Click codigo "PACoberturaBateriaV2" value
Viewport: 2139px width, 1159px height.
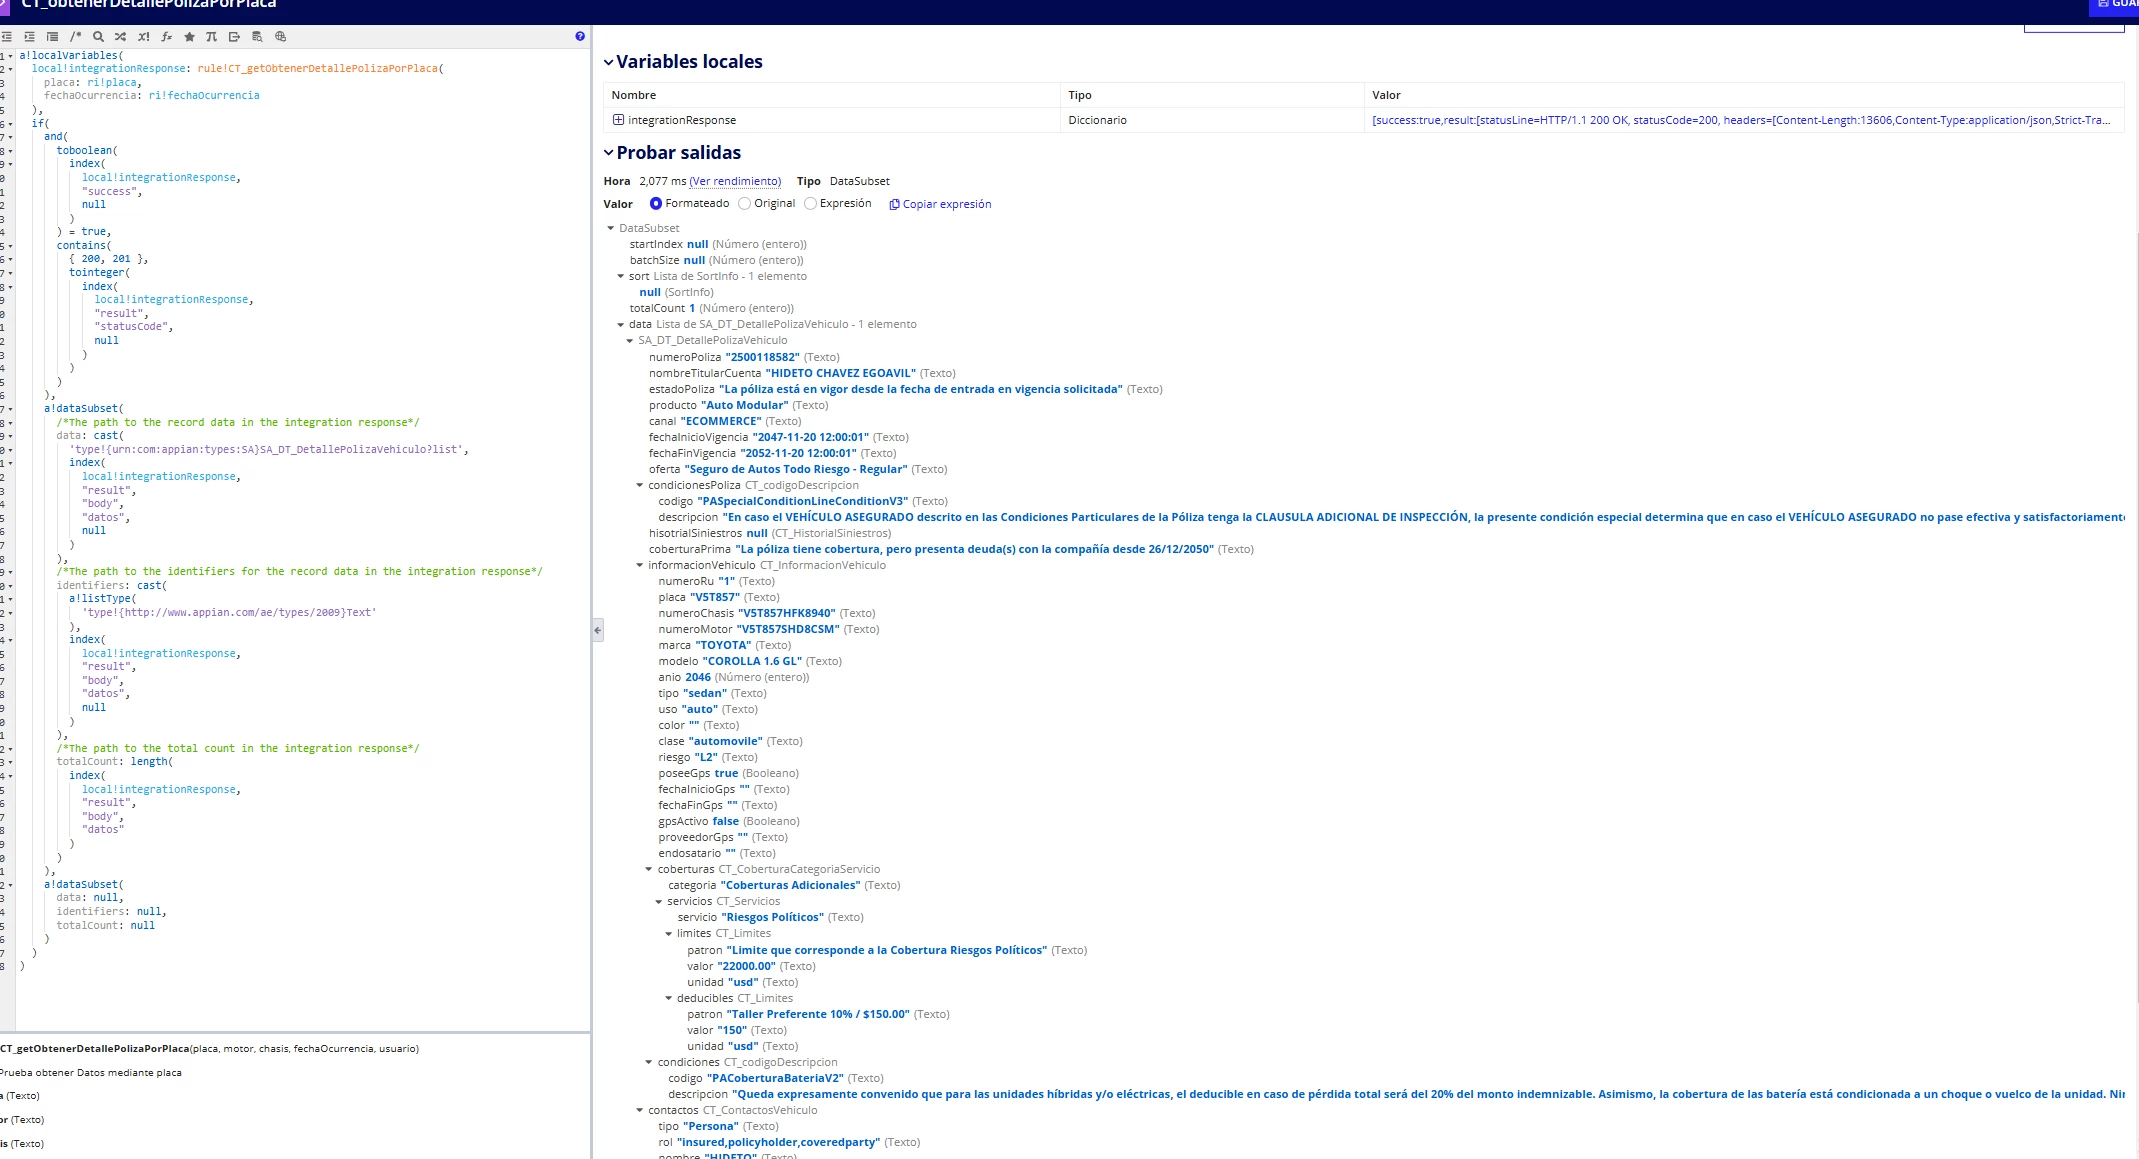coord(775,1078)
